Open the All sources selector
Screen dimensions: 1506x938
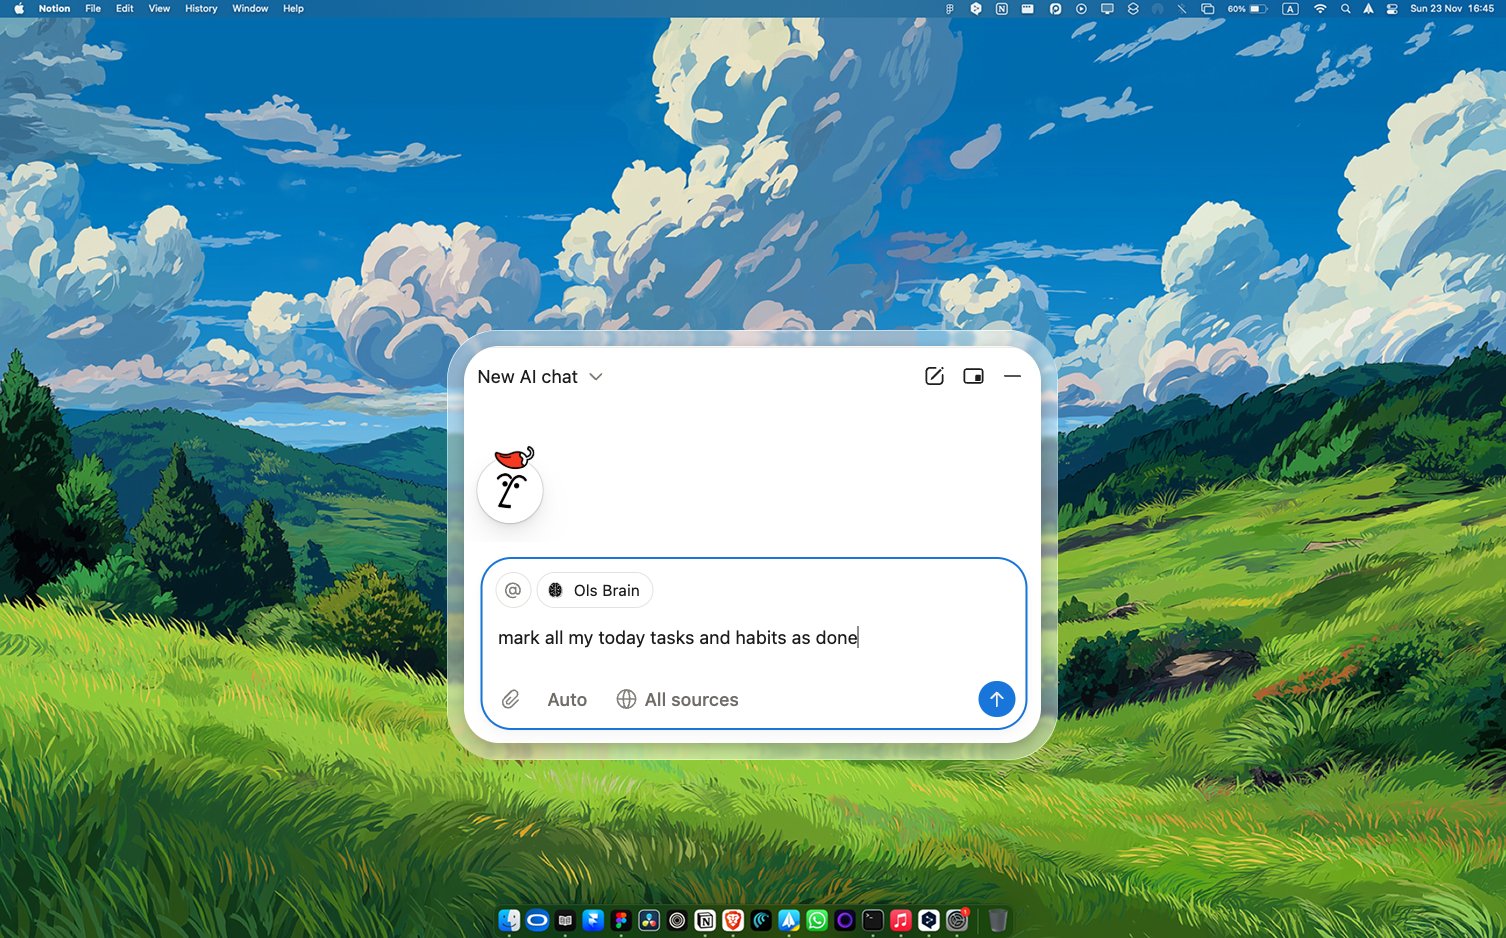678,700
